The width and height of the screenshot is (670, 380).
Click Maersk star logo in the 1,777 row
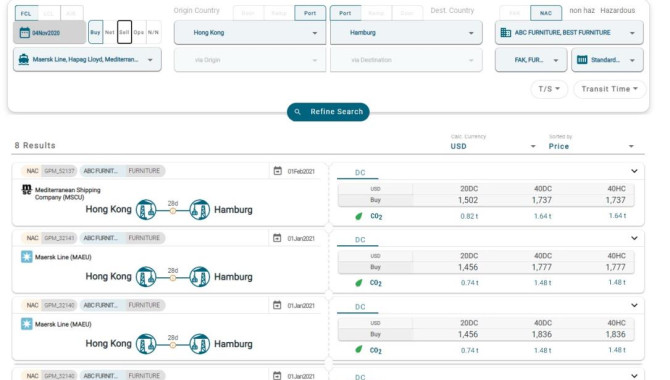point(26,257)
